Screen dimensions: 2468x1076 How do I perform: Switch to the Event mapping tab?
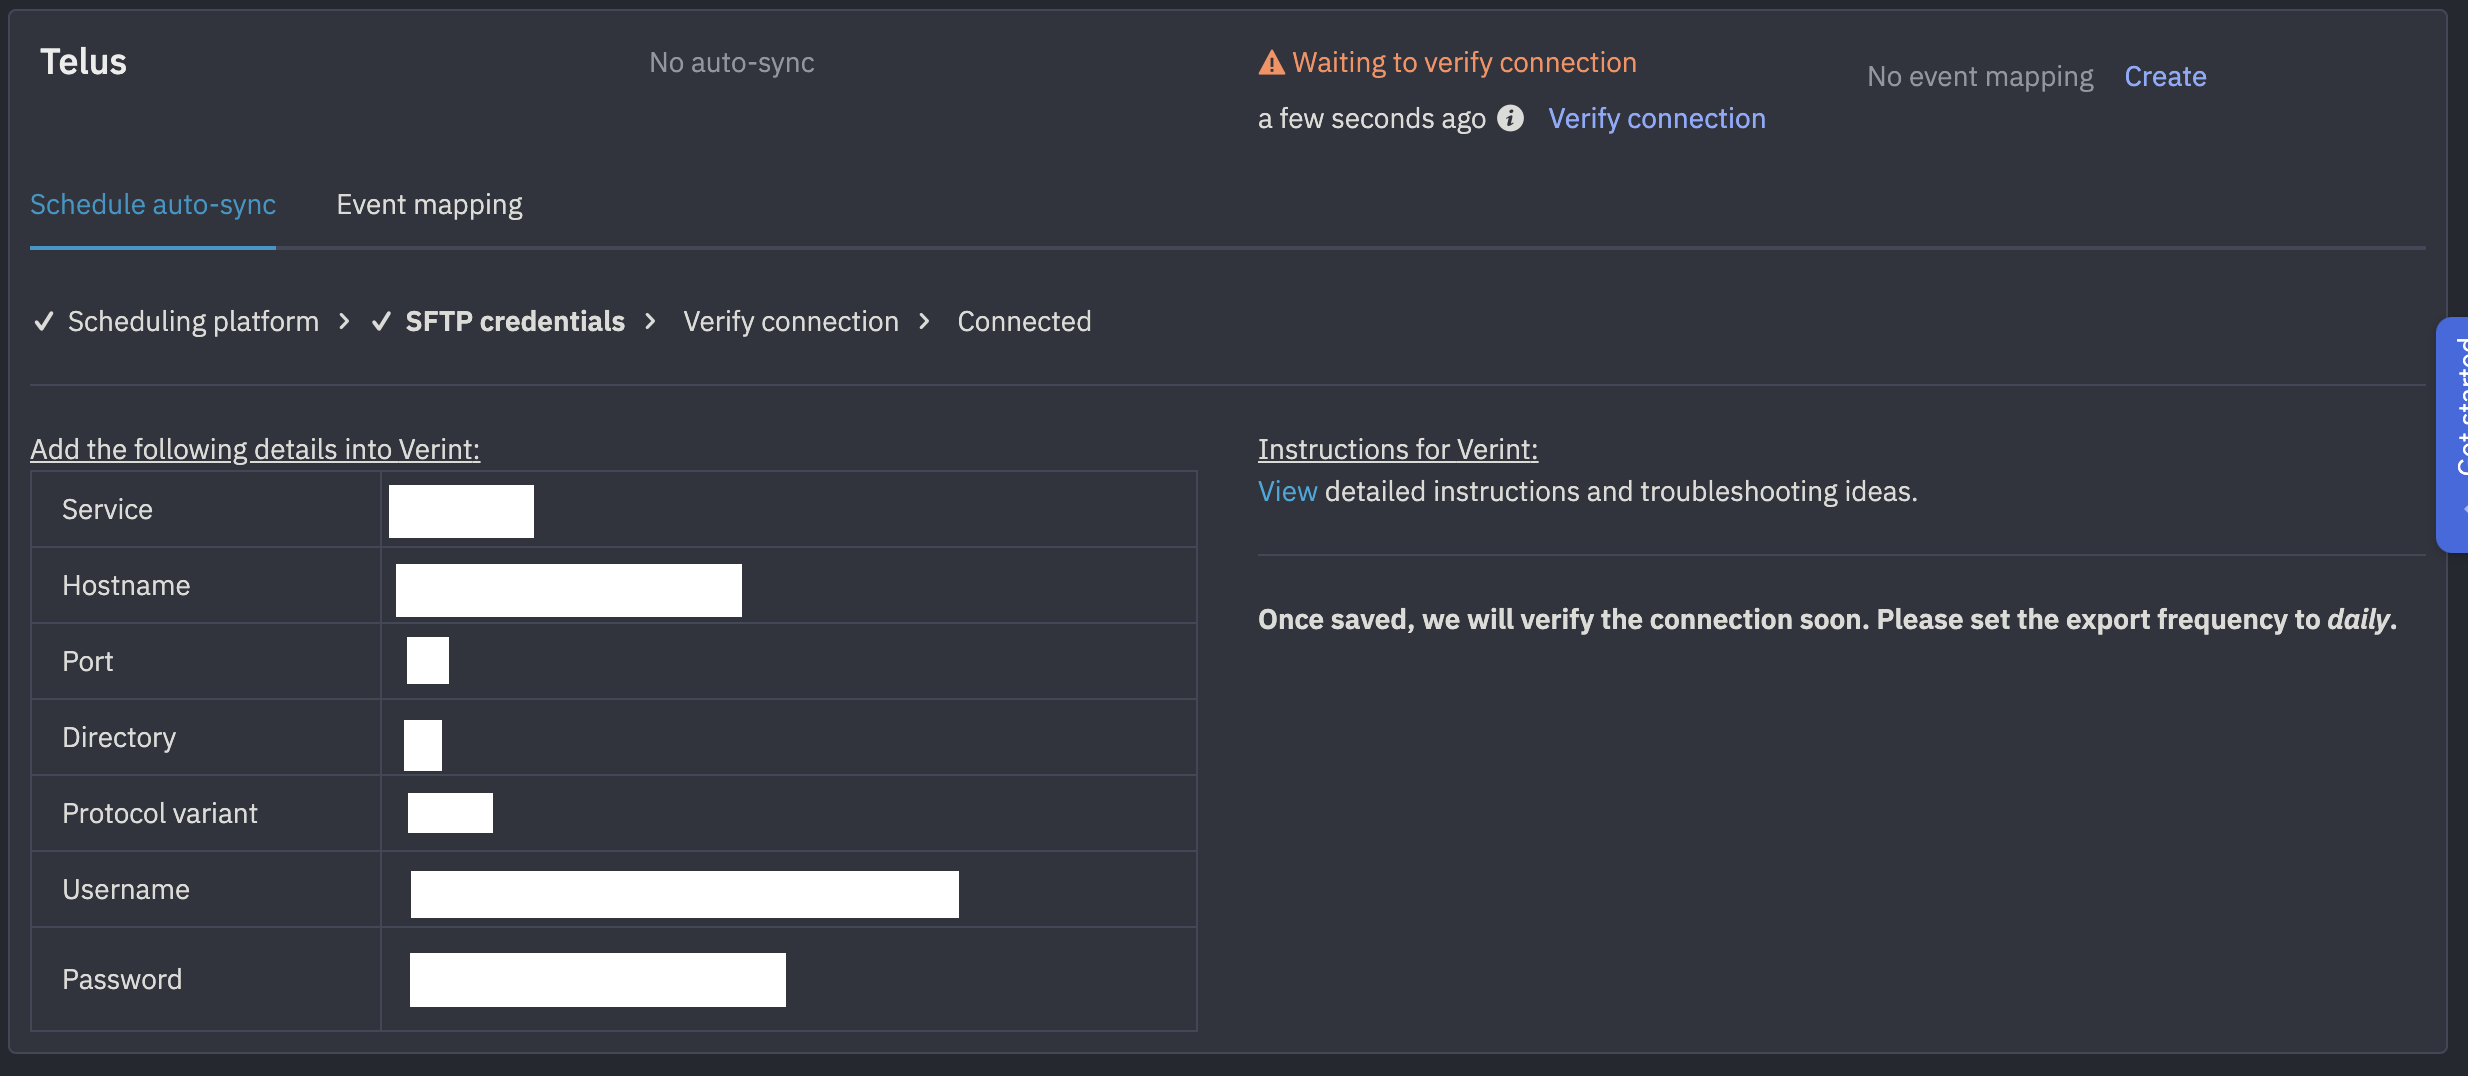tap(429, 204)
